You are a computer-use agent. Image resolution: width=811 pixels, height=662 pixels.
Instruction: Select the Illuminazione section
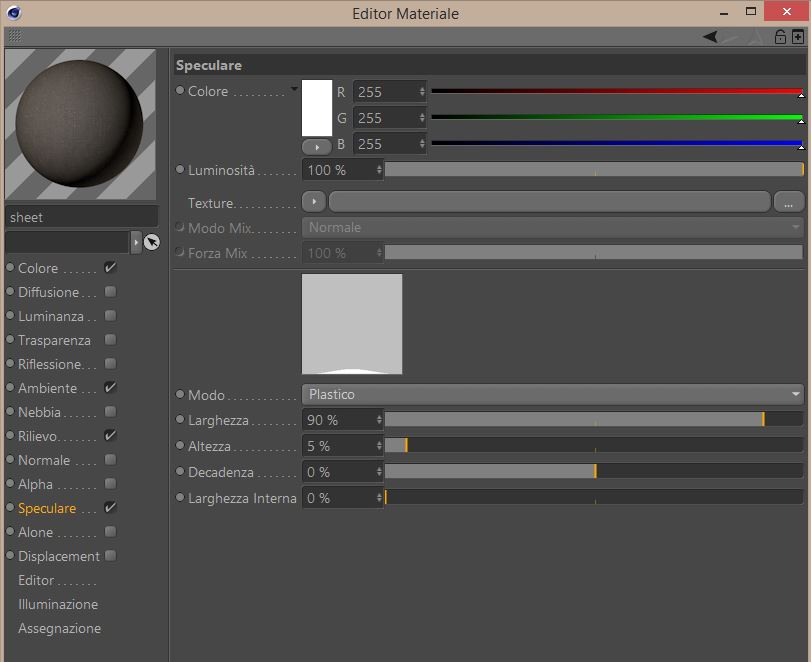click(58, 604)
